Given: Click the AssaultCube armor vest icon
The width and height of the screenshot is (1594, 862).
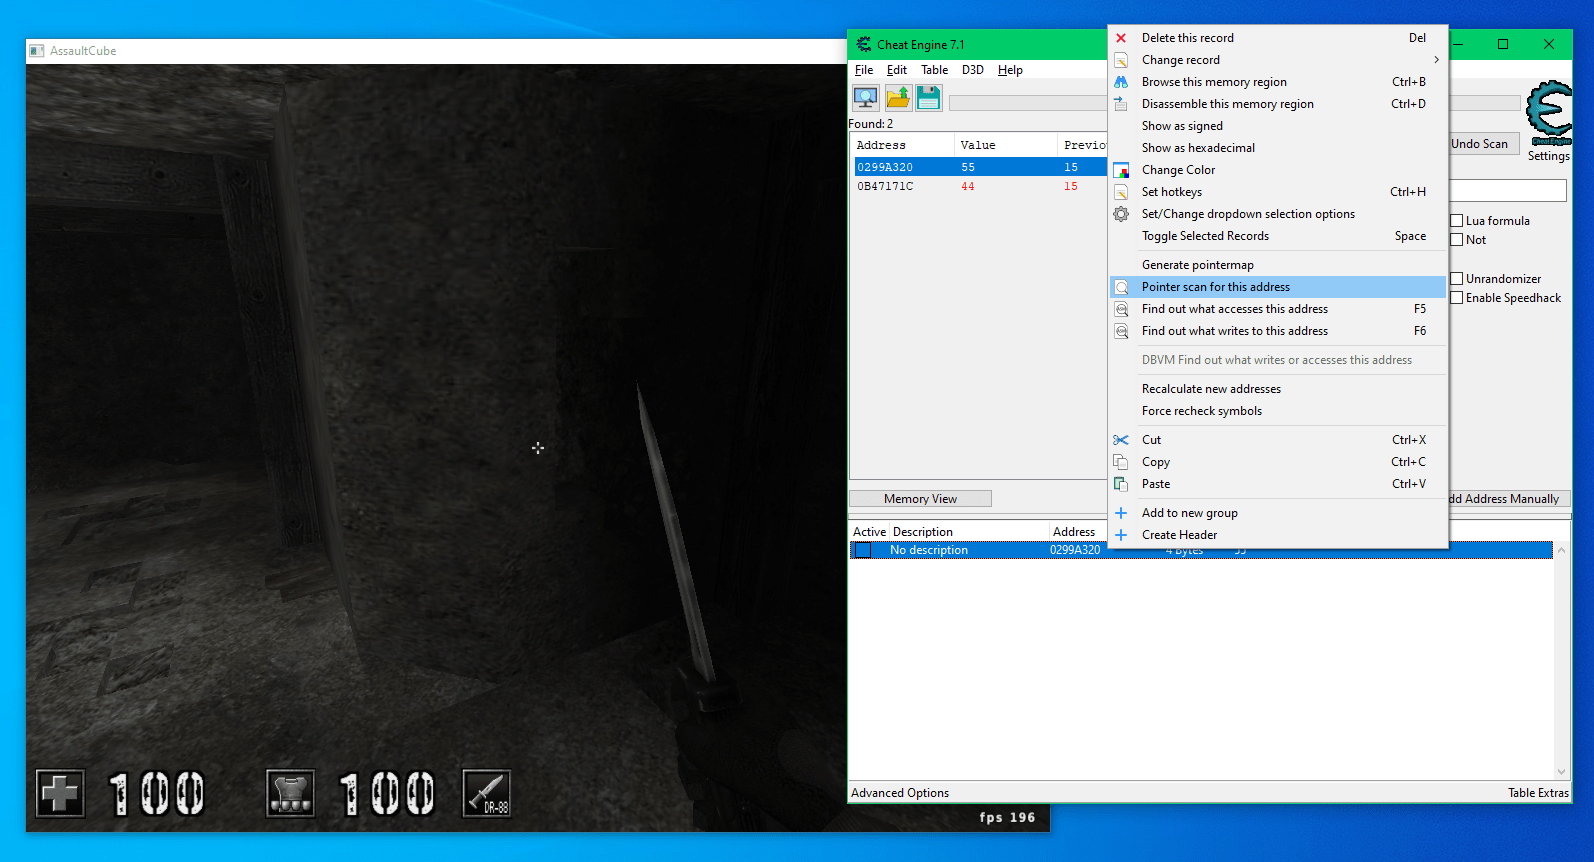Looking at the screenshot, I should (x=291, y=793).
